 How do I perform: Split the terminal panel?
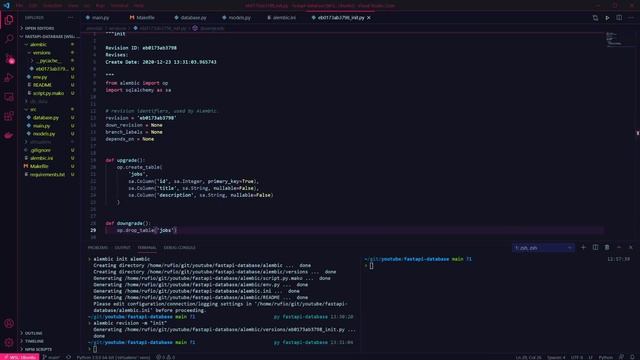click(595, 247)
